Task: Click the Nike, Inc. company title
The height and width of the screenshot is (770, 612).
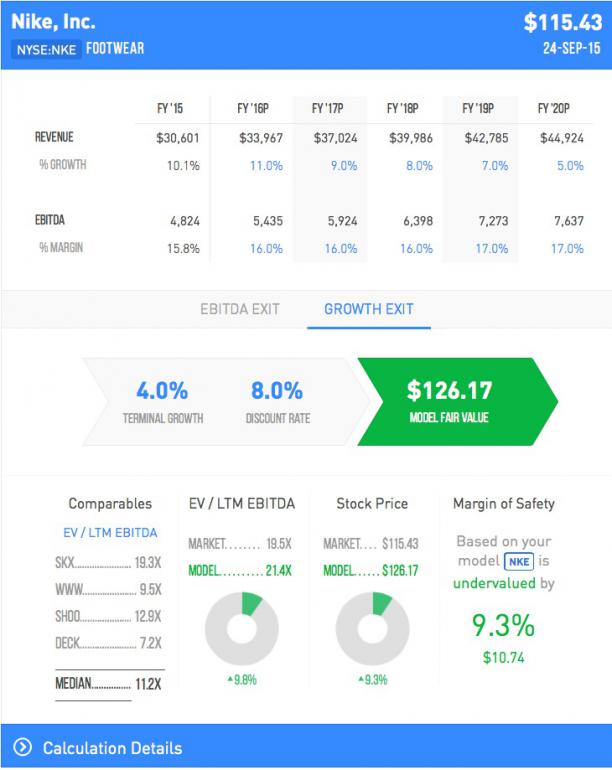Action: click(x=54, y=22)
